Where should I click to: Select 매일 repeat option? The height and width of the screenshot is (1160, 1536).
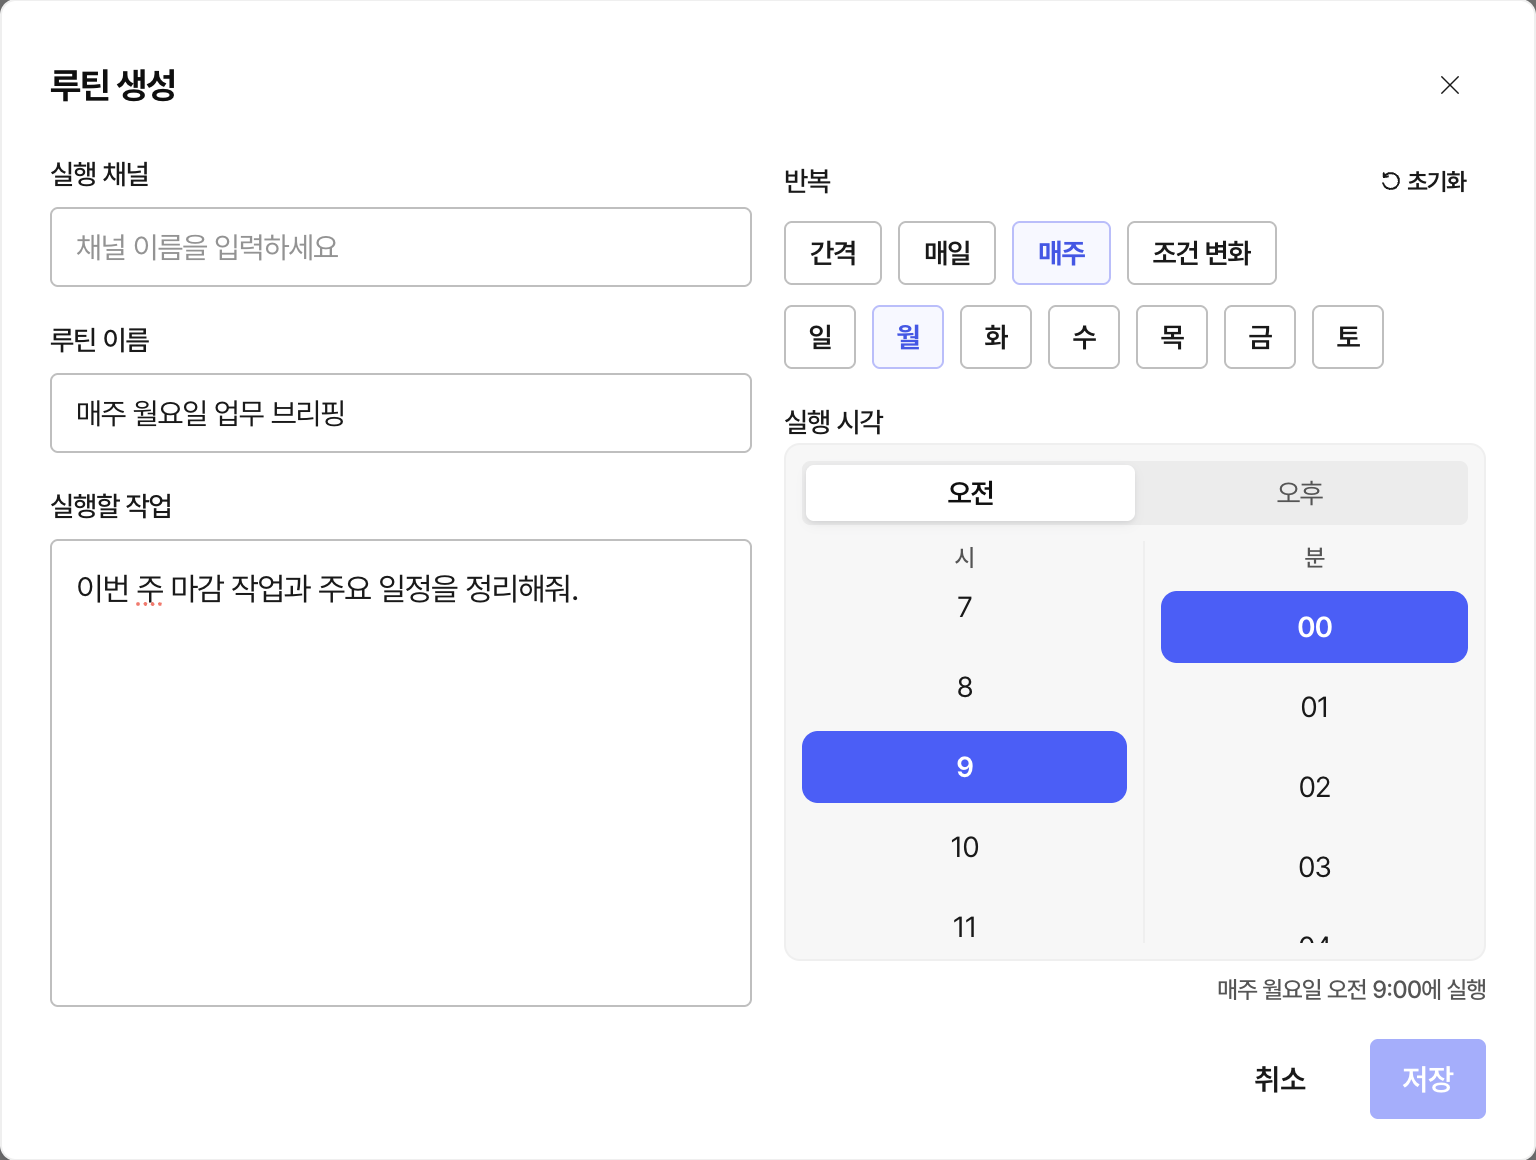(x=947, y=253)
